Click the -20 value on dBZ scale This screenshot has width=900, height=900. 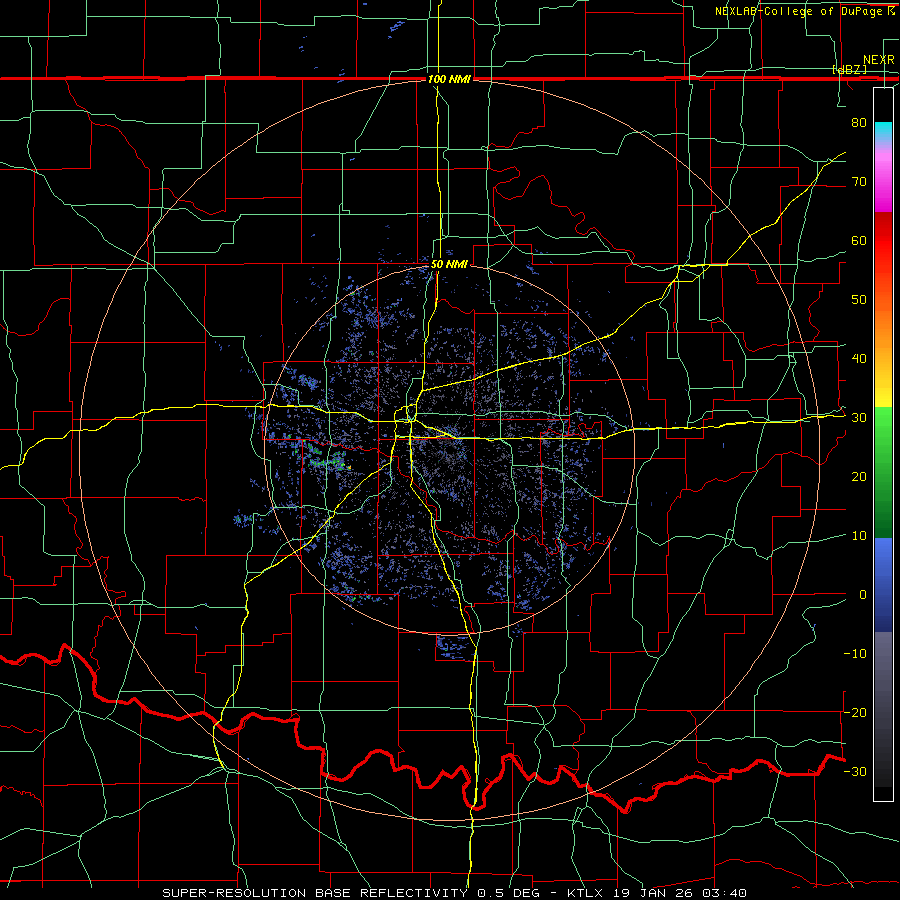tap(855, 712)
